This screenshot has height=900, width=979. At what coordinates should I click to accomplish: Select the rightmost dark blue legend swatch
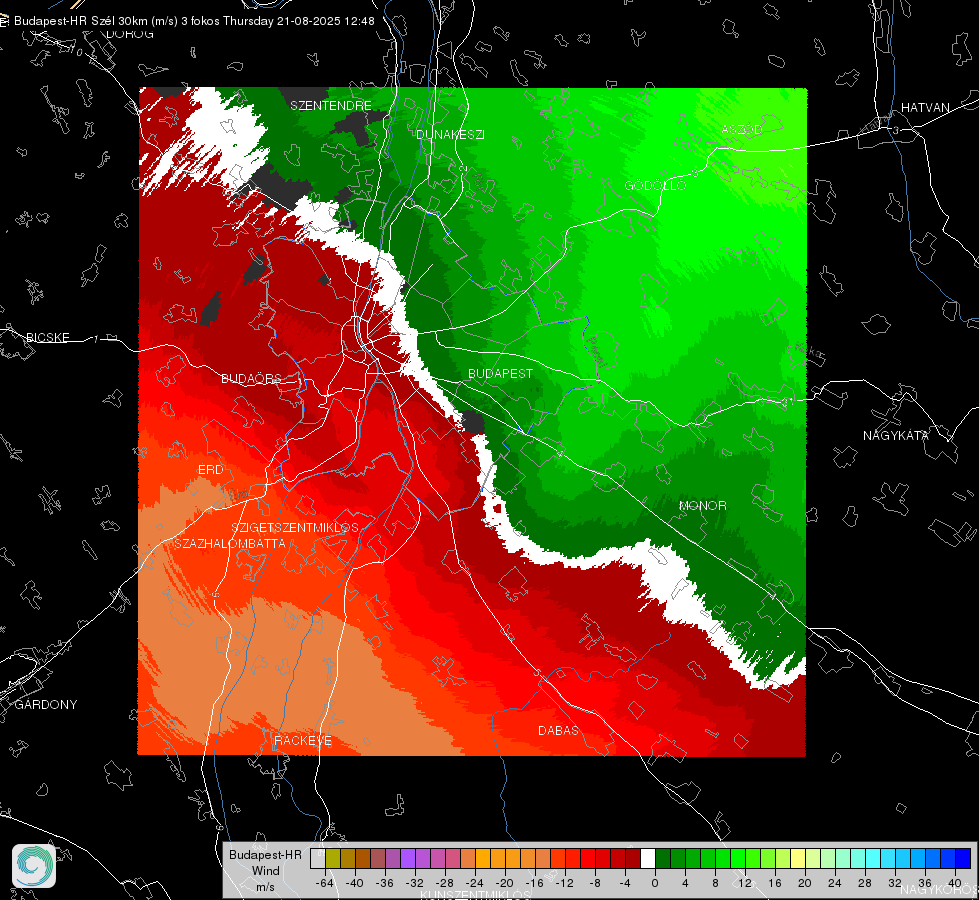pos(963,858)
